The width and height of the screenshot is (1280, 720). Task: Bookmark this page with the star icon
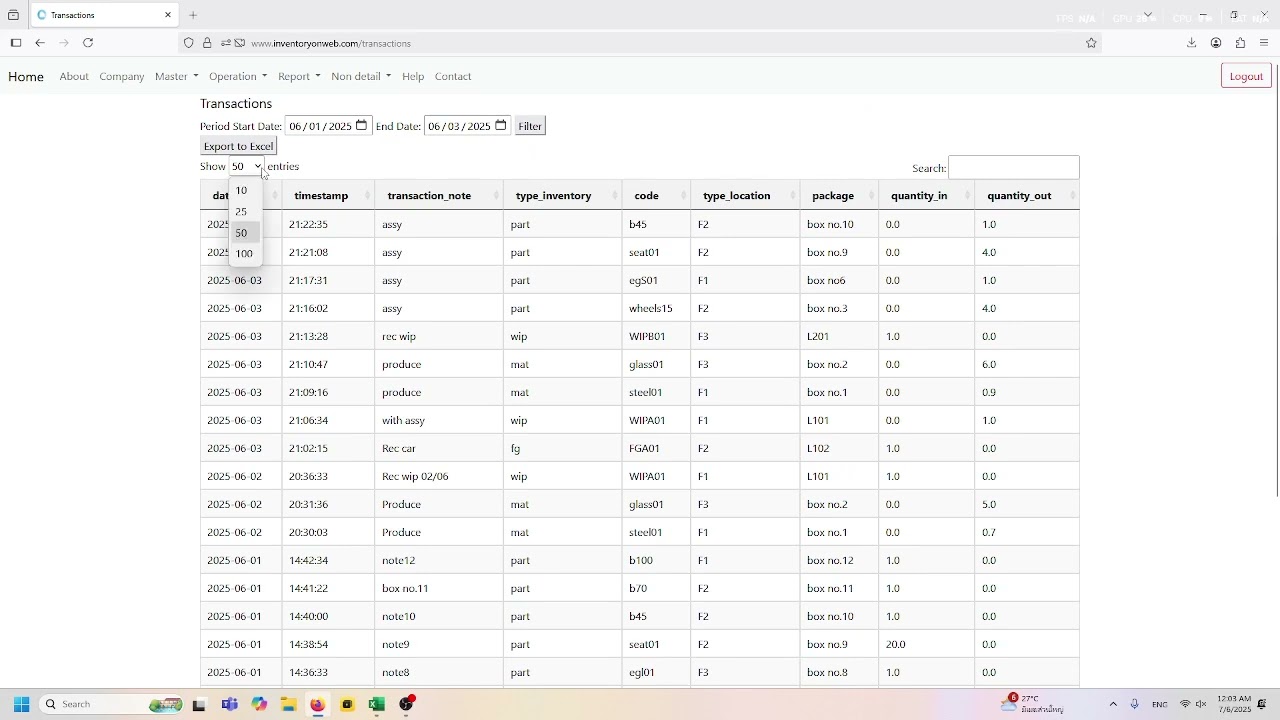tap(1091, 43)
